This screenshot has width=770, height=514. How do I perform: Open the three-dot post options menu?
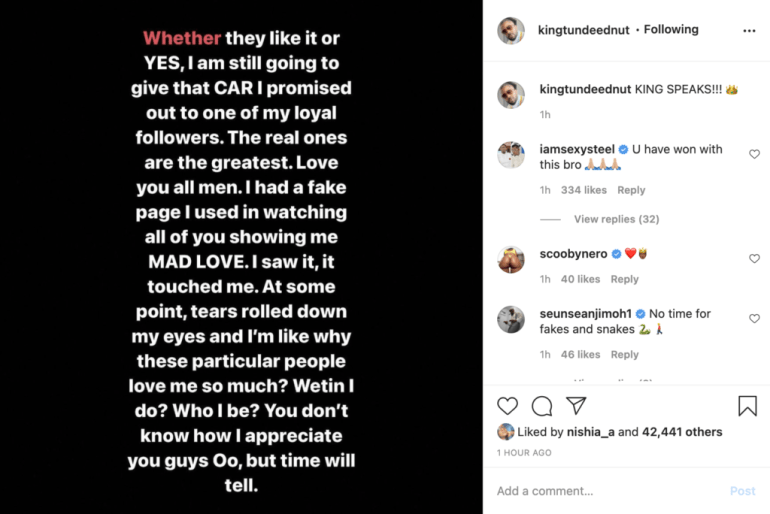tap(749, 31)
